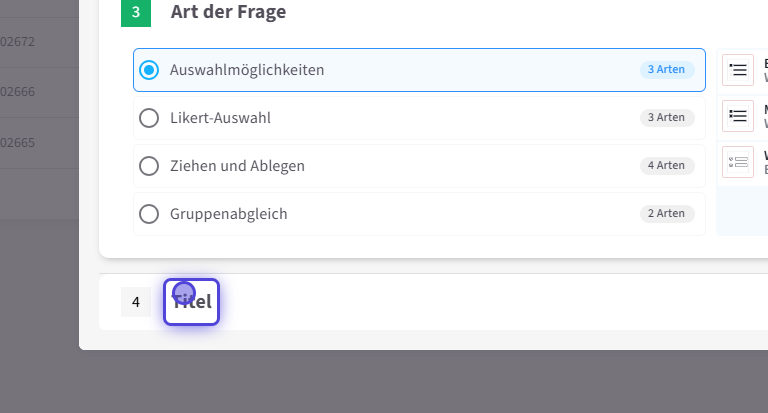Image resolution: width=768 pixels, height=413 pixels.
Task: Click the "3 Arten" badge for Likert-Auswahl
Action: 666,118
